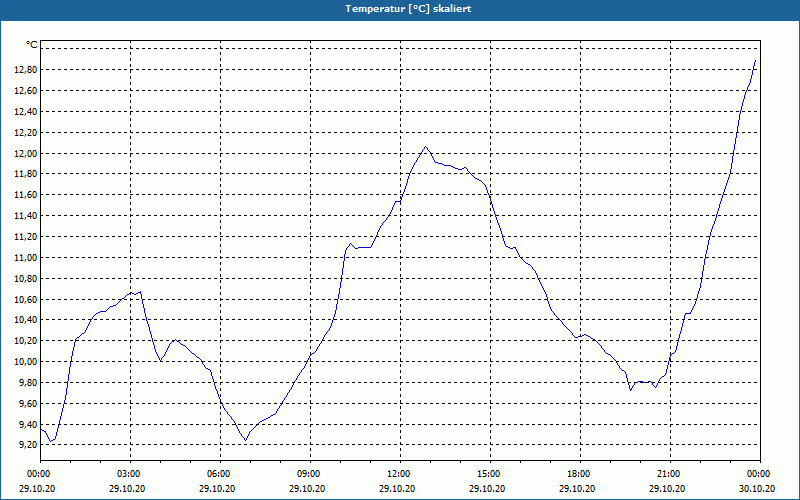Click on the 11,60 axis value

(27, 195)
